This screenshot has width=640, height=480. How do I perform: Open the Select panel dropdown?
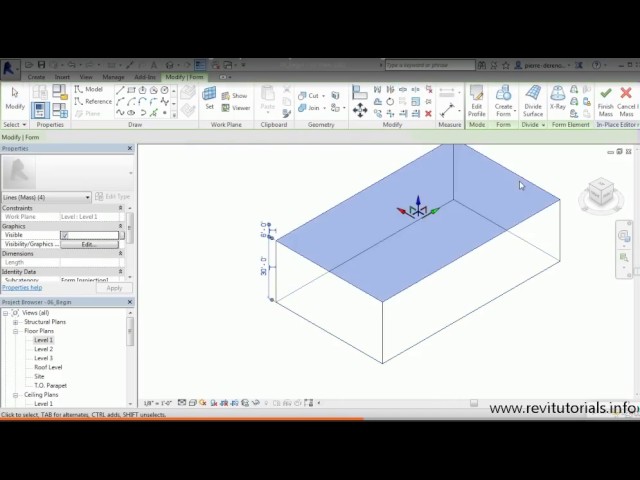(x=14, y=124)
